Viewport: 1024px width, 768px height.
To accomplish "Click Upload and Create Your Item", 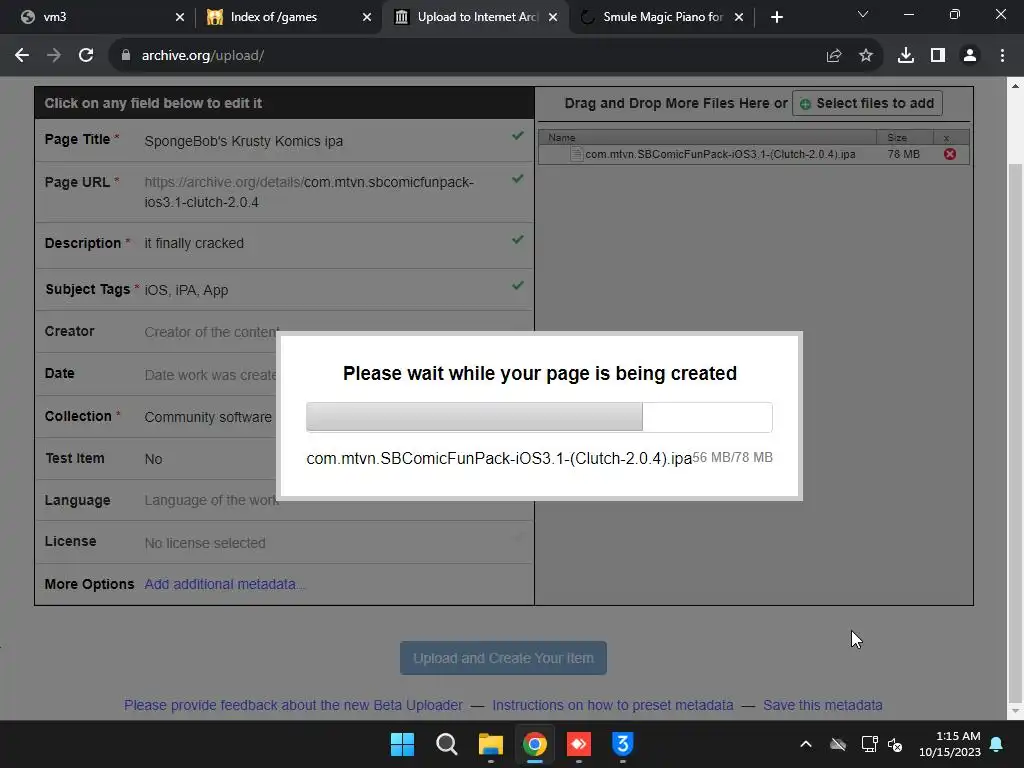I will point(503,658).
